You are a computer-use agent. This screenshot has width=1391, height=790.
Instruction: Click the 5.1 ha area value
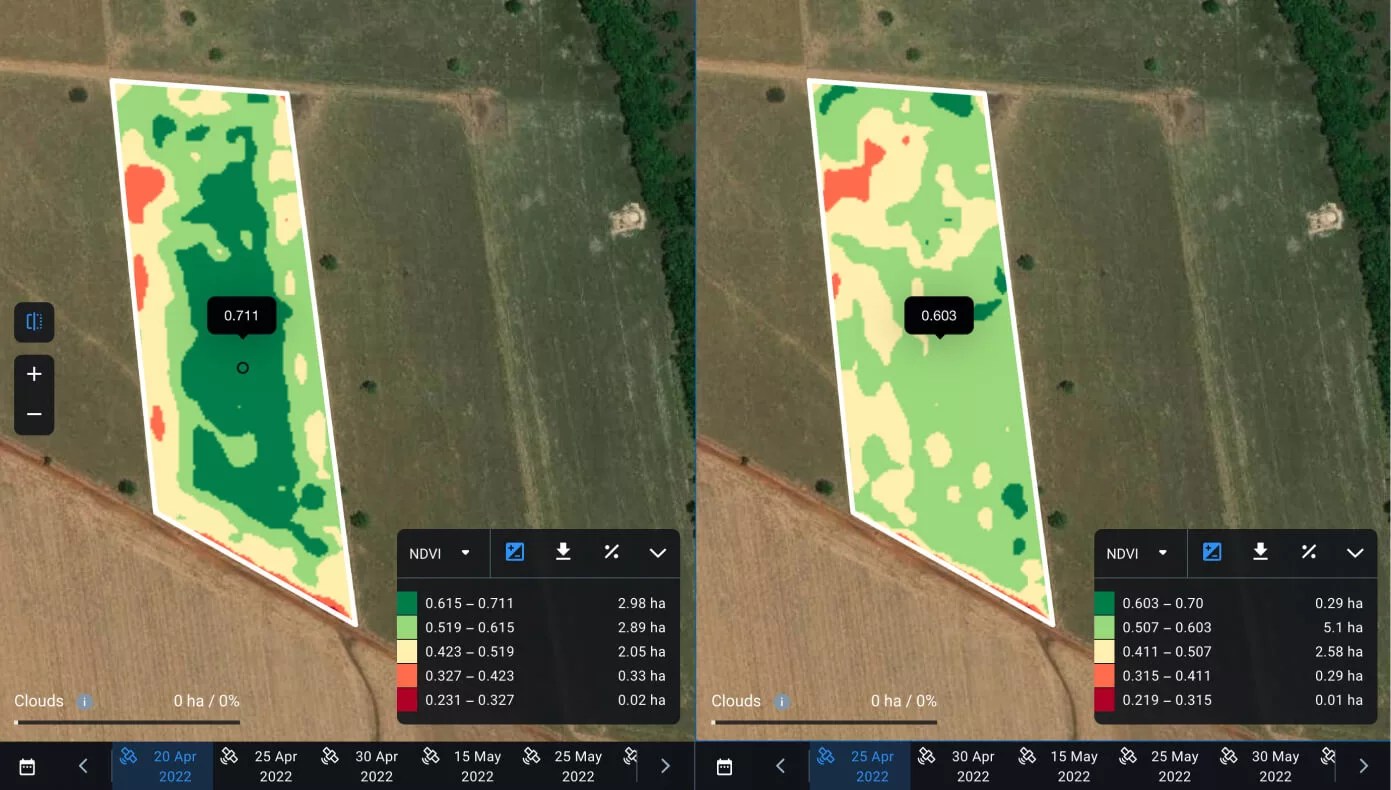[x=1345, y=627]
